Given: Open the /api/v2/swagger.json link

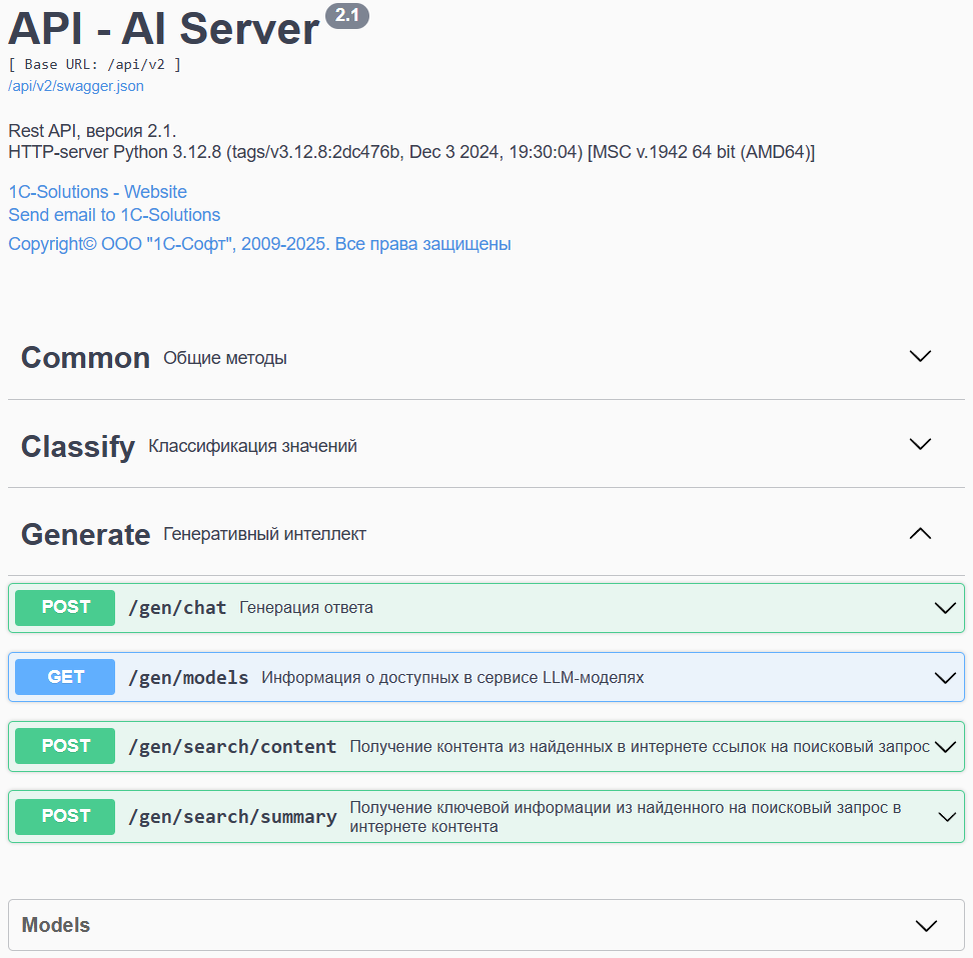Looking at the screenshot, I should (76, 86).
